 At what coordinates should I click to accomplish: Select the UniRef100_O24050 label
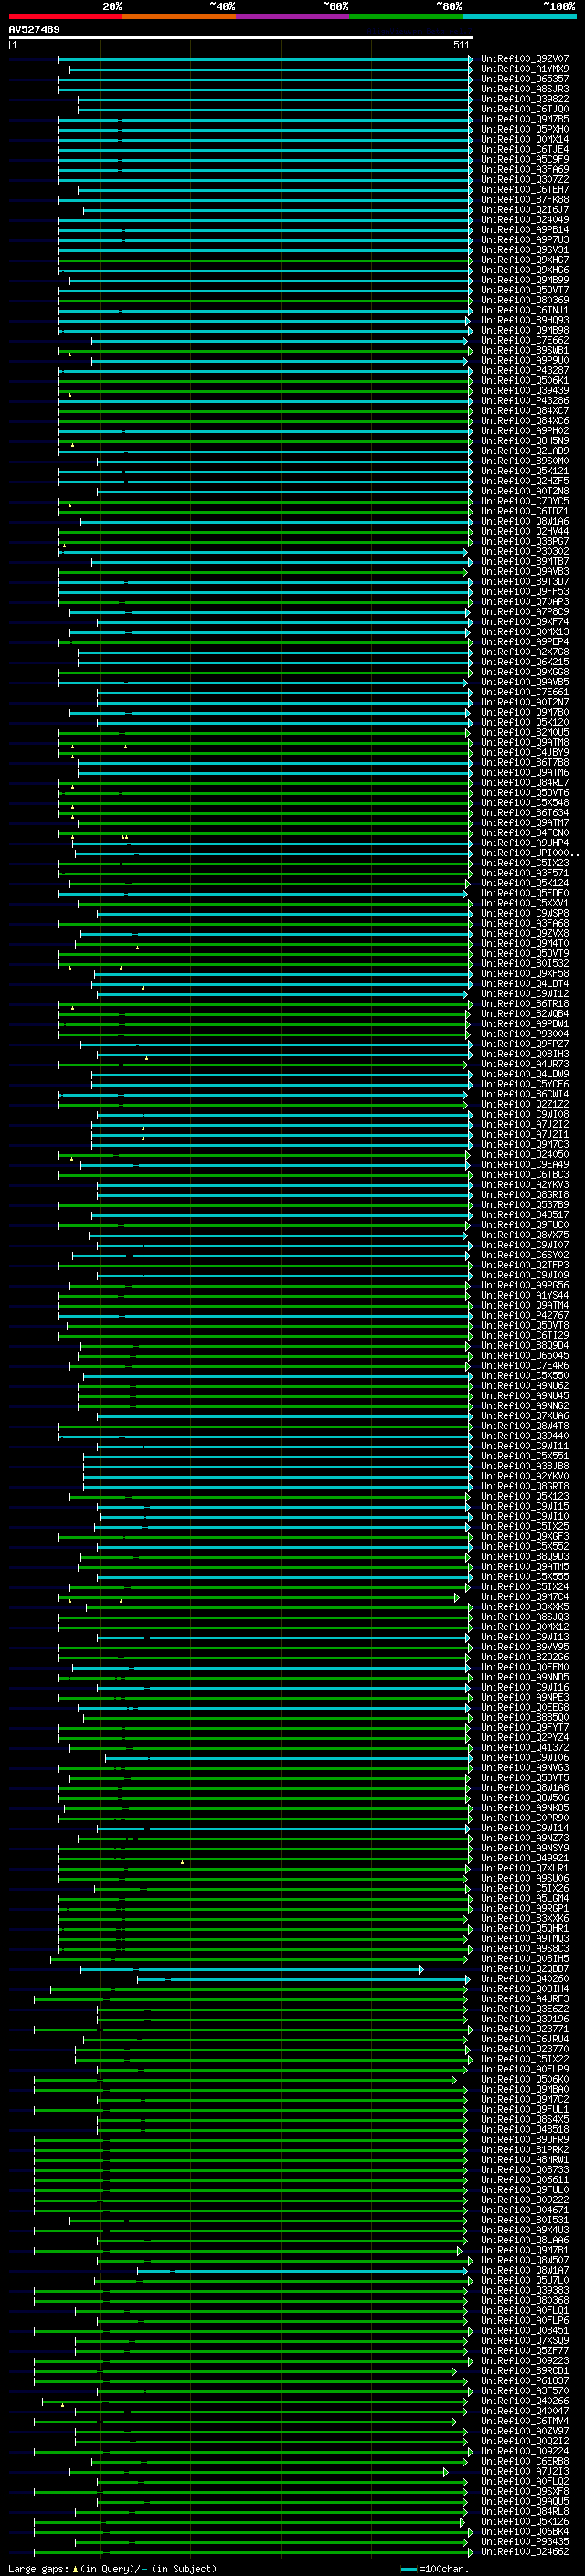pyautogui.click(x=525, y=1155)
